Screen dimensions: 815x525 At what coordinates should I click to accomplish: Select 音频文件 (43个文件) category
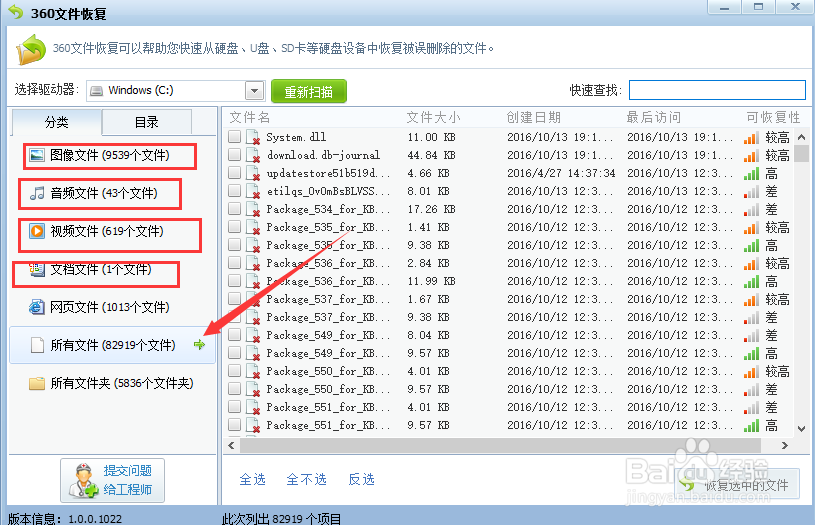coord(100,193)
